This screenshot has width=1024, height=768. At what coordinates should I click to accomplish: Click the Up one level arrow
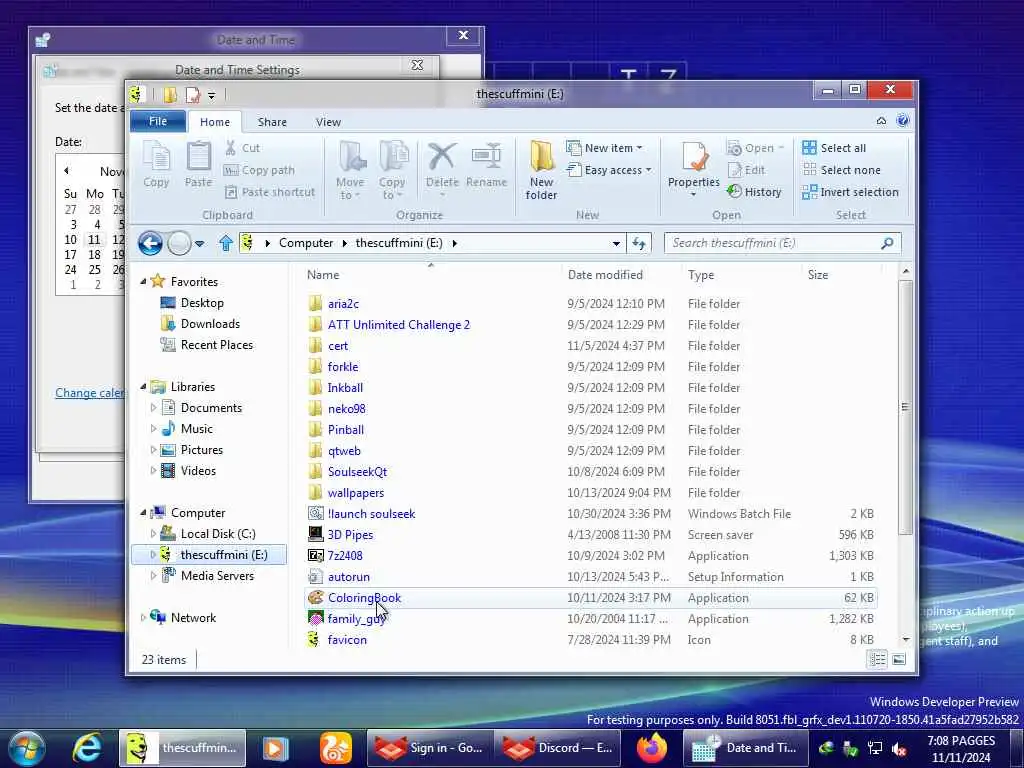tap(226, 244)
